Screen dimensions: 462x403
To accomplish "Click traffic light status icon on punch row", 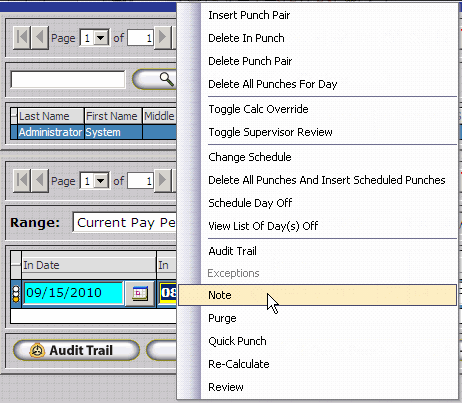I will (16, 294).
